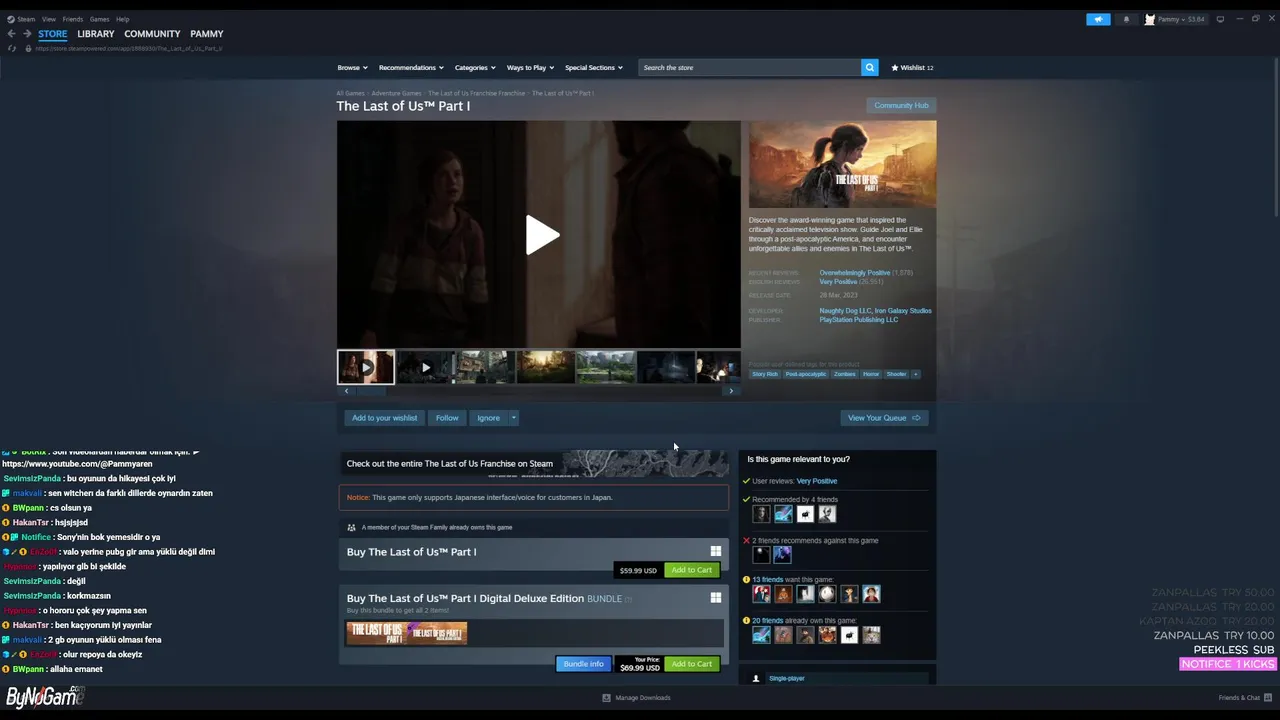The width and height of the screenshot is (1280, 720).
Task: Click the 13 friends link
Action: [768, 580]
